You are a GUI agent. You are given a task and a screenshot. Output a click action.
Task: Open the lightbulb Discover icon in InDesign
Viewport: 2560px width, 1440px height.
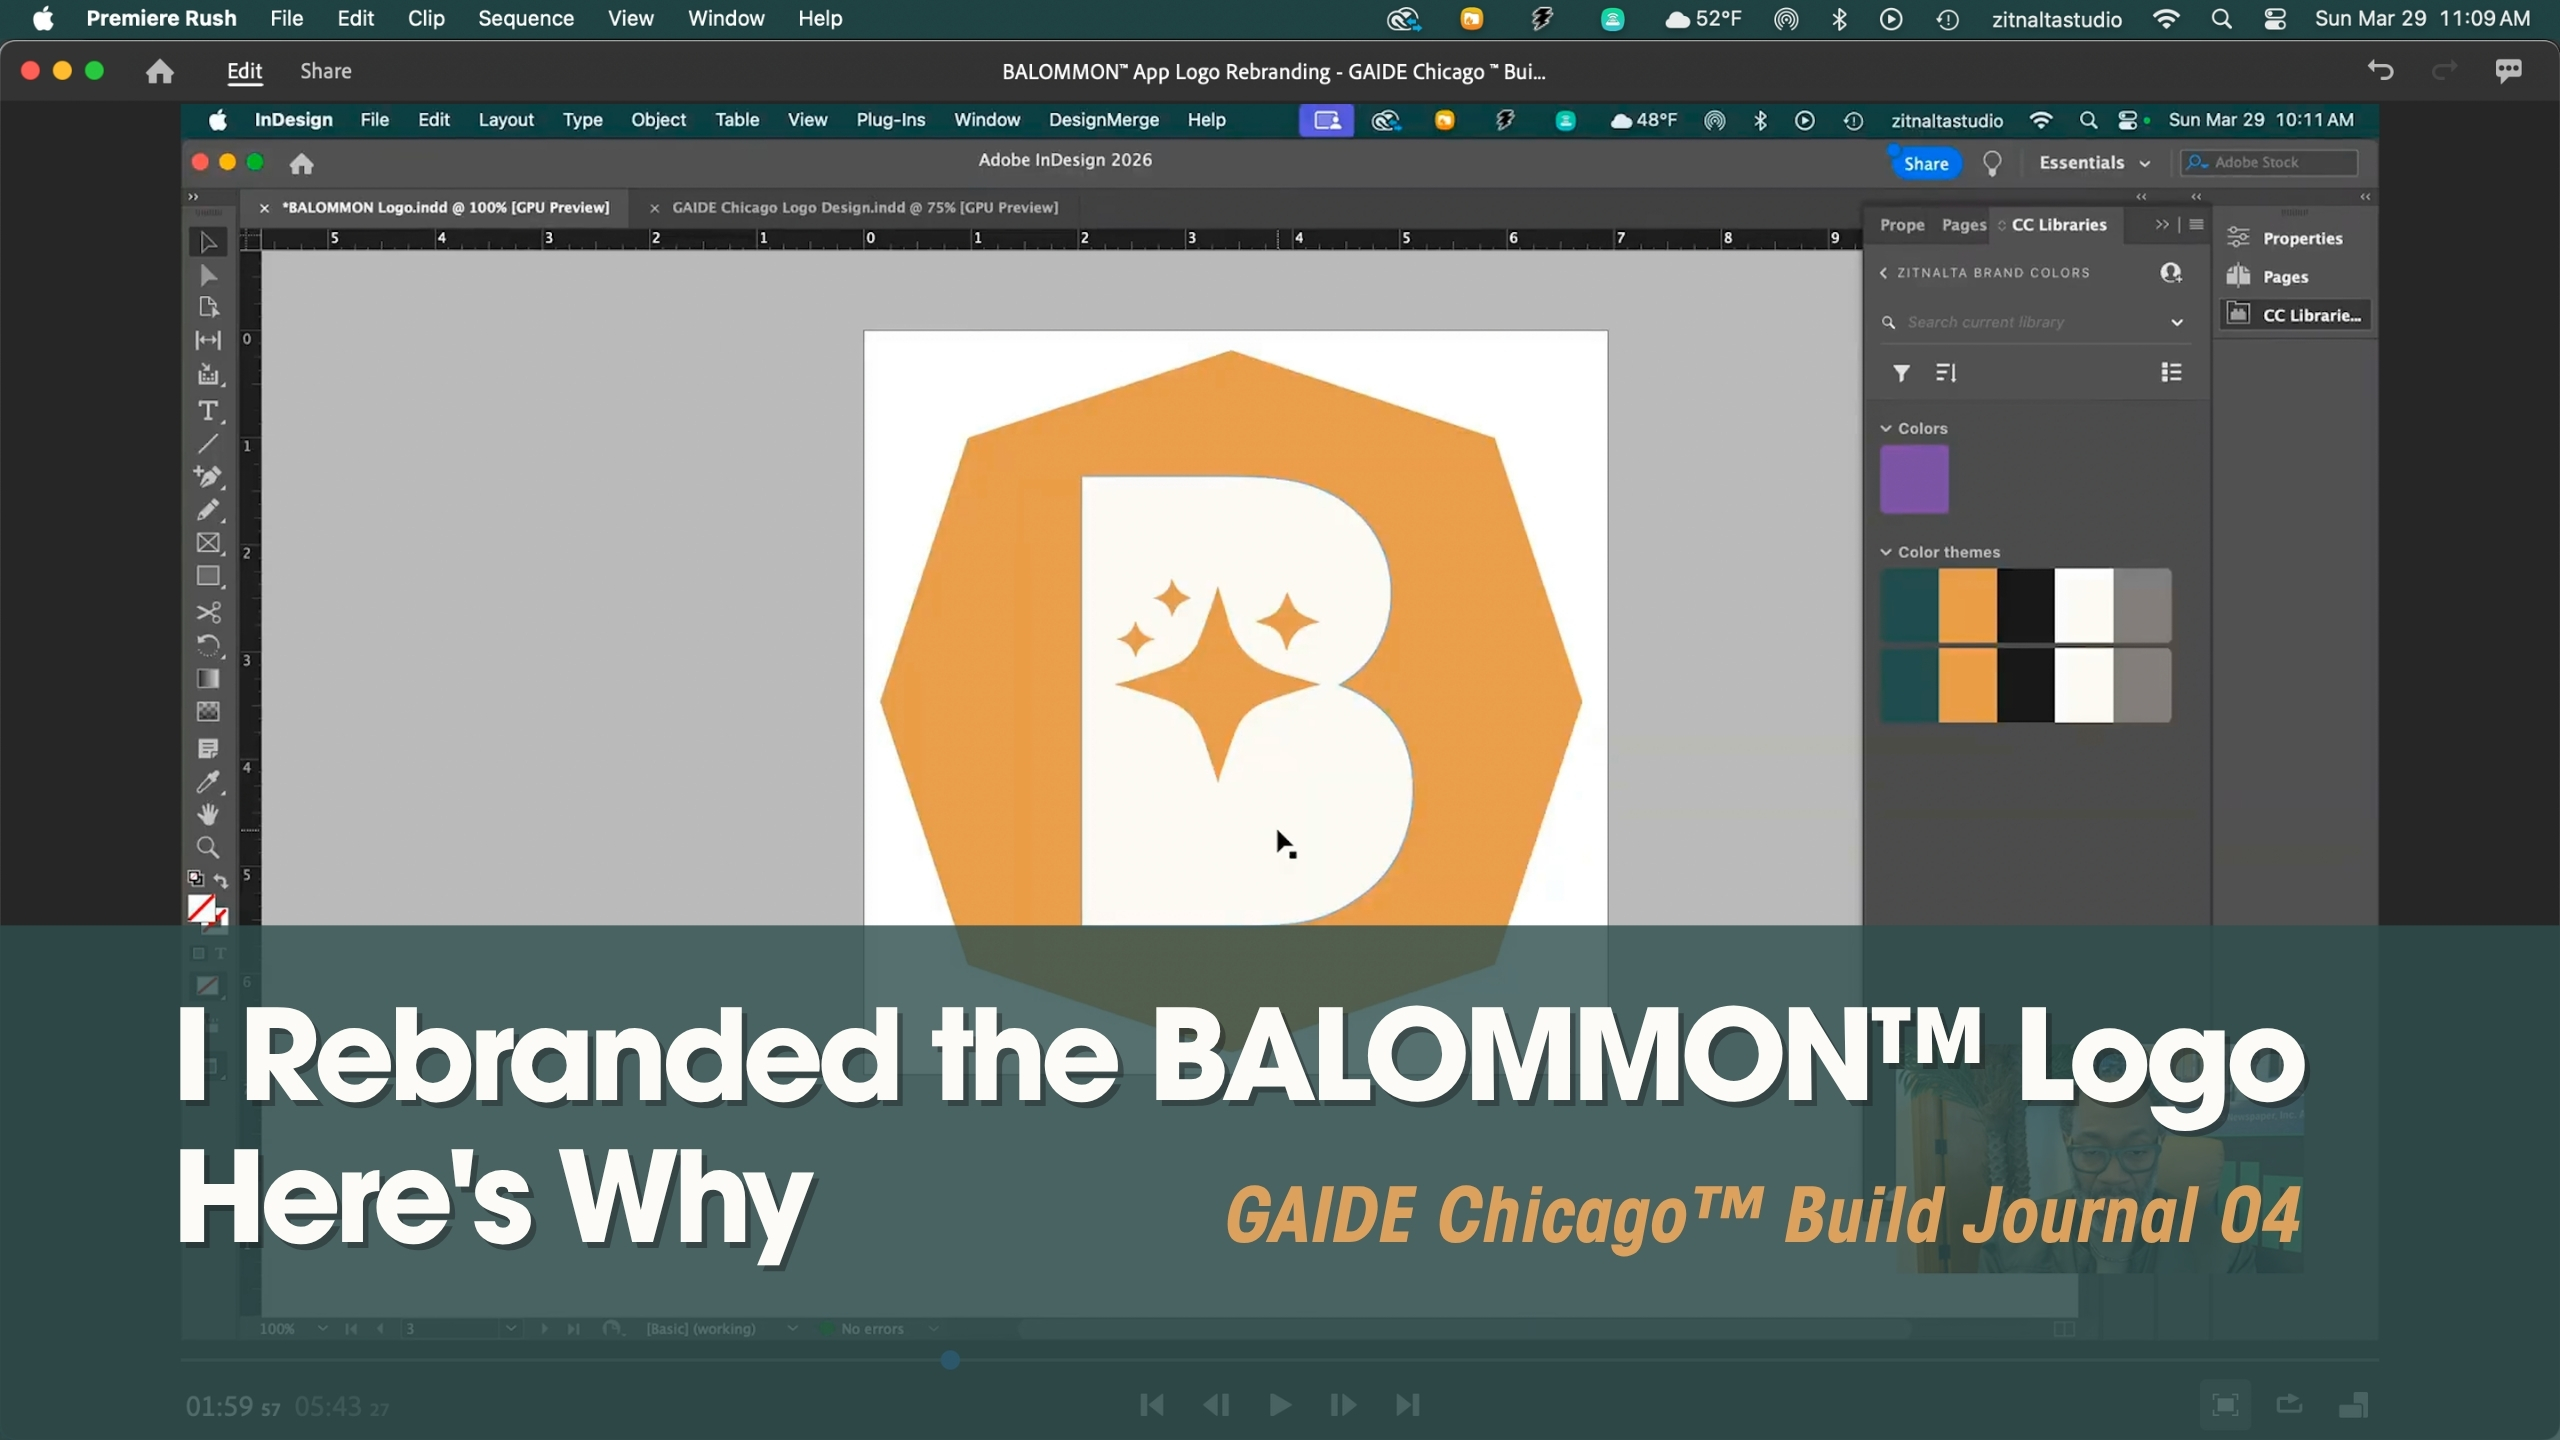point(1992,163)
